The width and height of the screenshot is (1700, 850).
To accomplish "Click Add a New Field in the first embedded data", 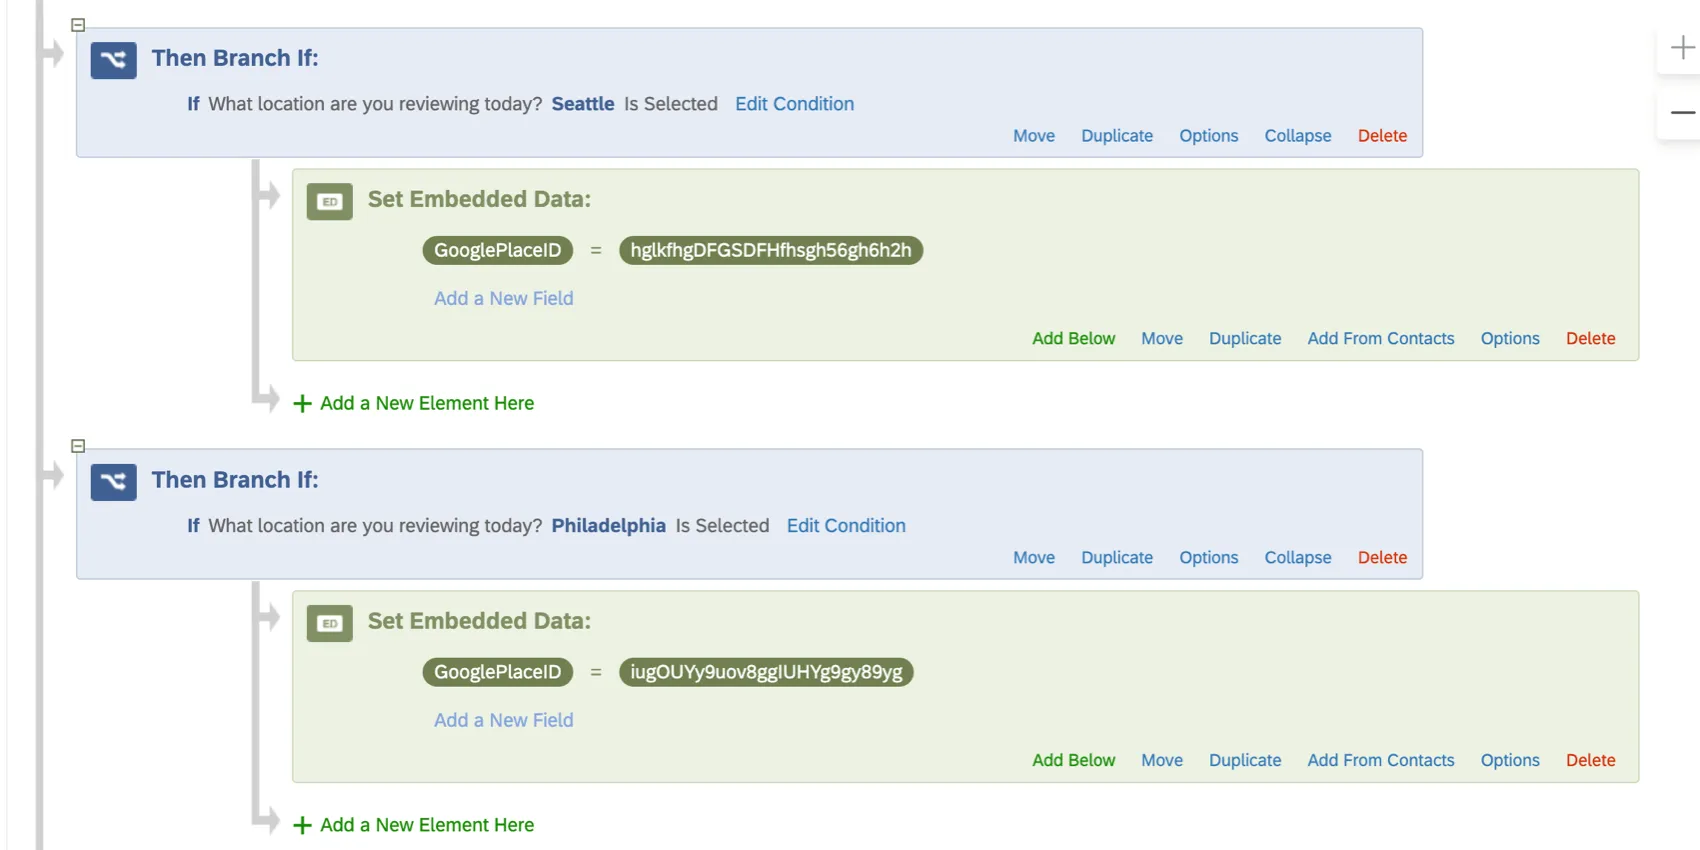I will coord(503,298).
